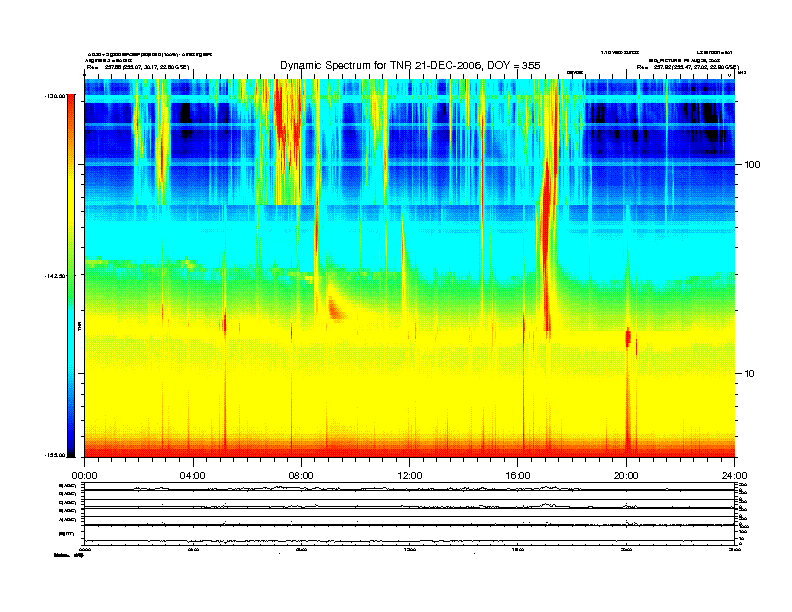The image size is (792, 612).
Task: Click the line-plot panels under the spectrogram
Action: pyautogui.click(x=410, y=513)
